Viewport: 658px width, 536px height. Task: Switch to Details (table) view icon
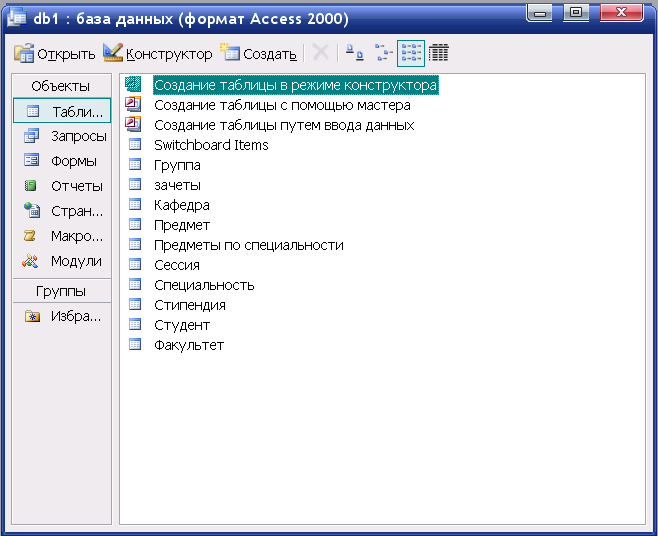point(439,53)
